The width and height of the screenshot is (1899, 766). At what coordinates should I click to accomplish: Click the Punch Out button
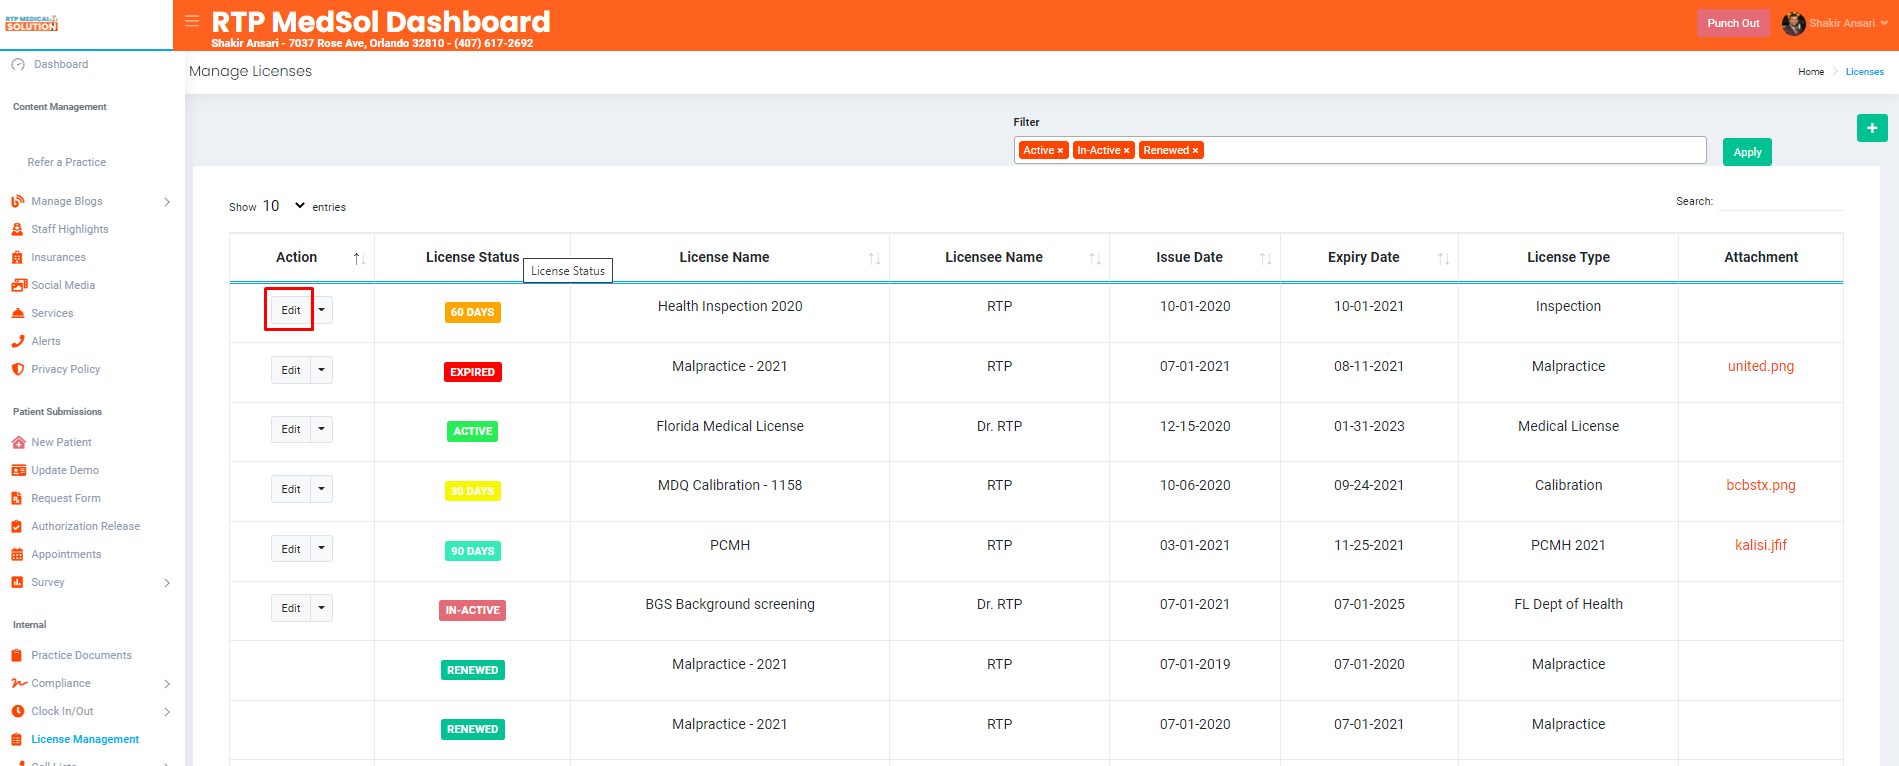pos(1733,23)
